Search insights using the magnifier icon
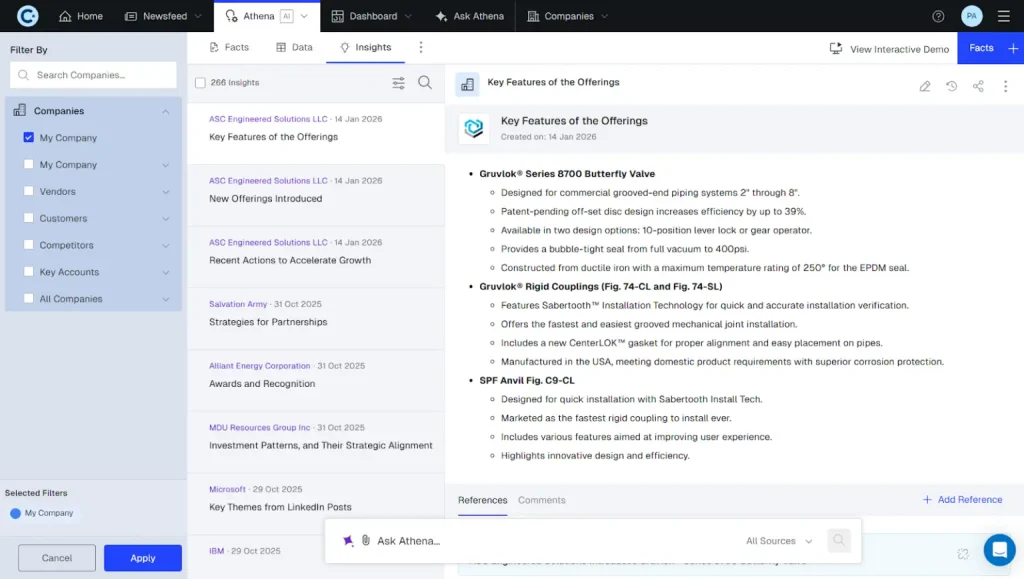 click(425, 83)
